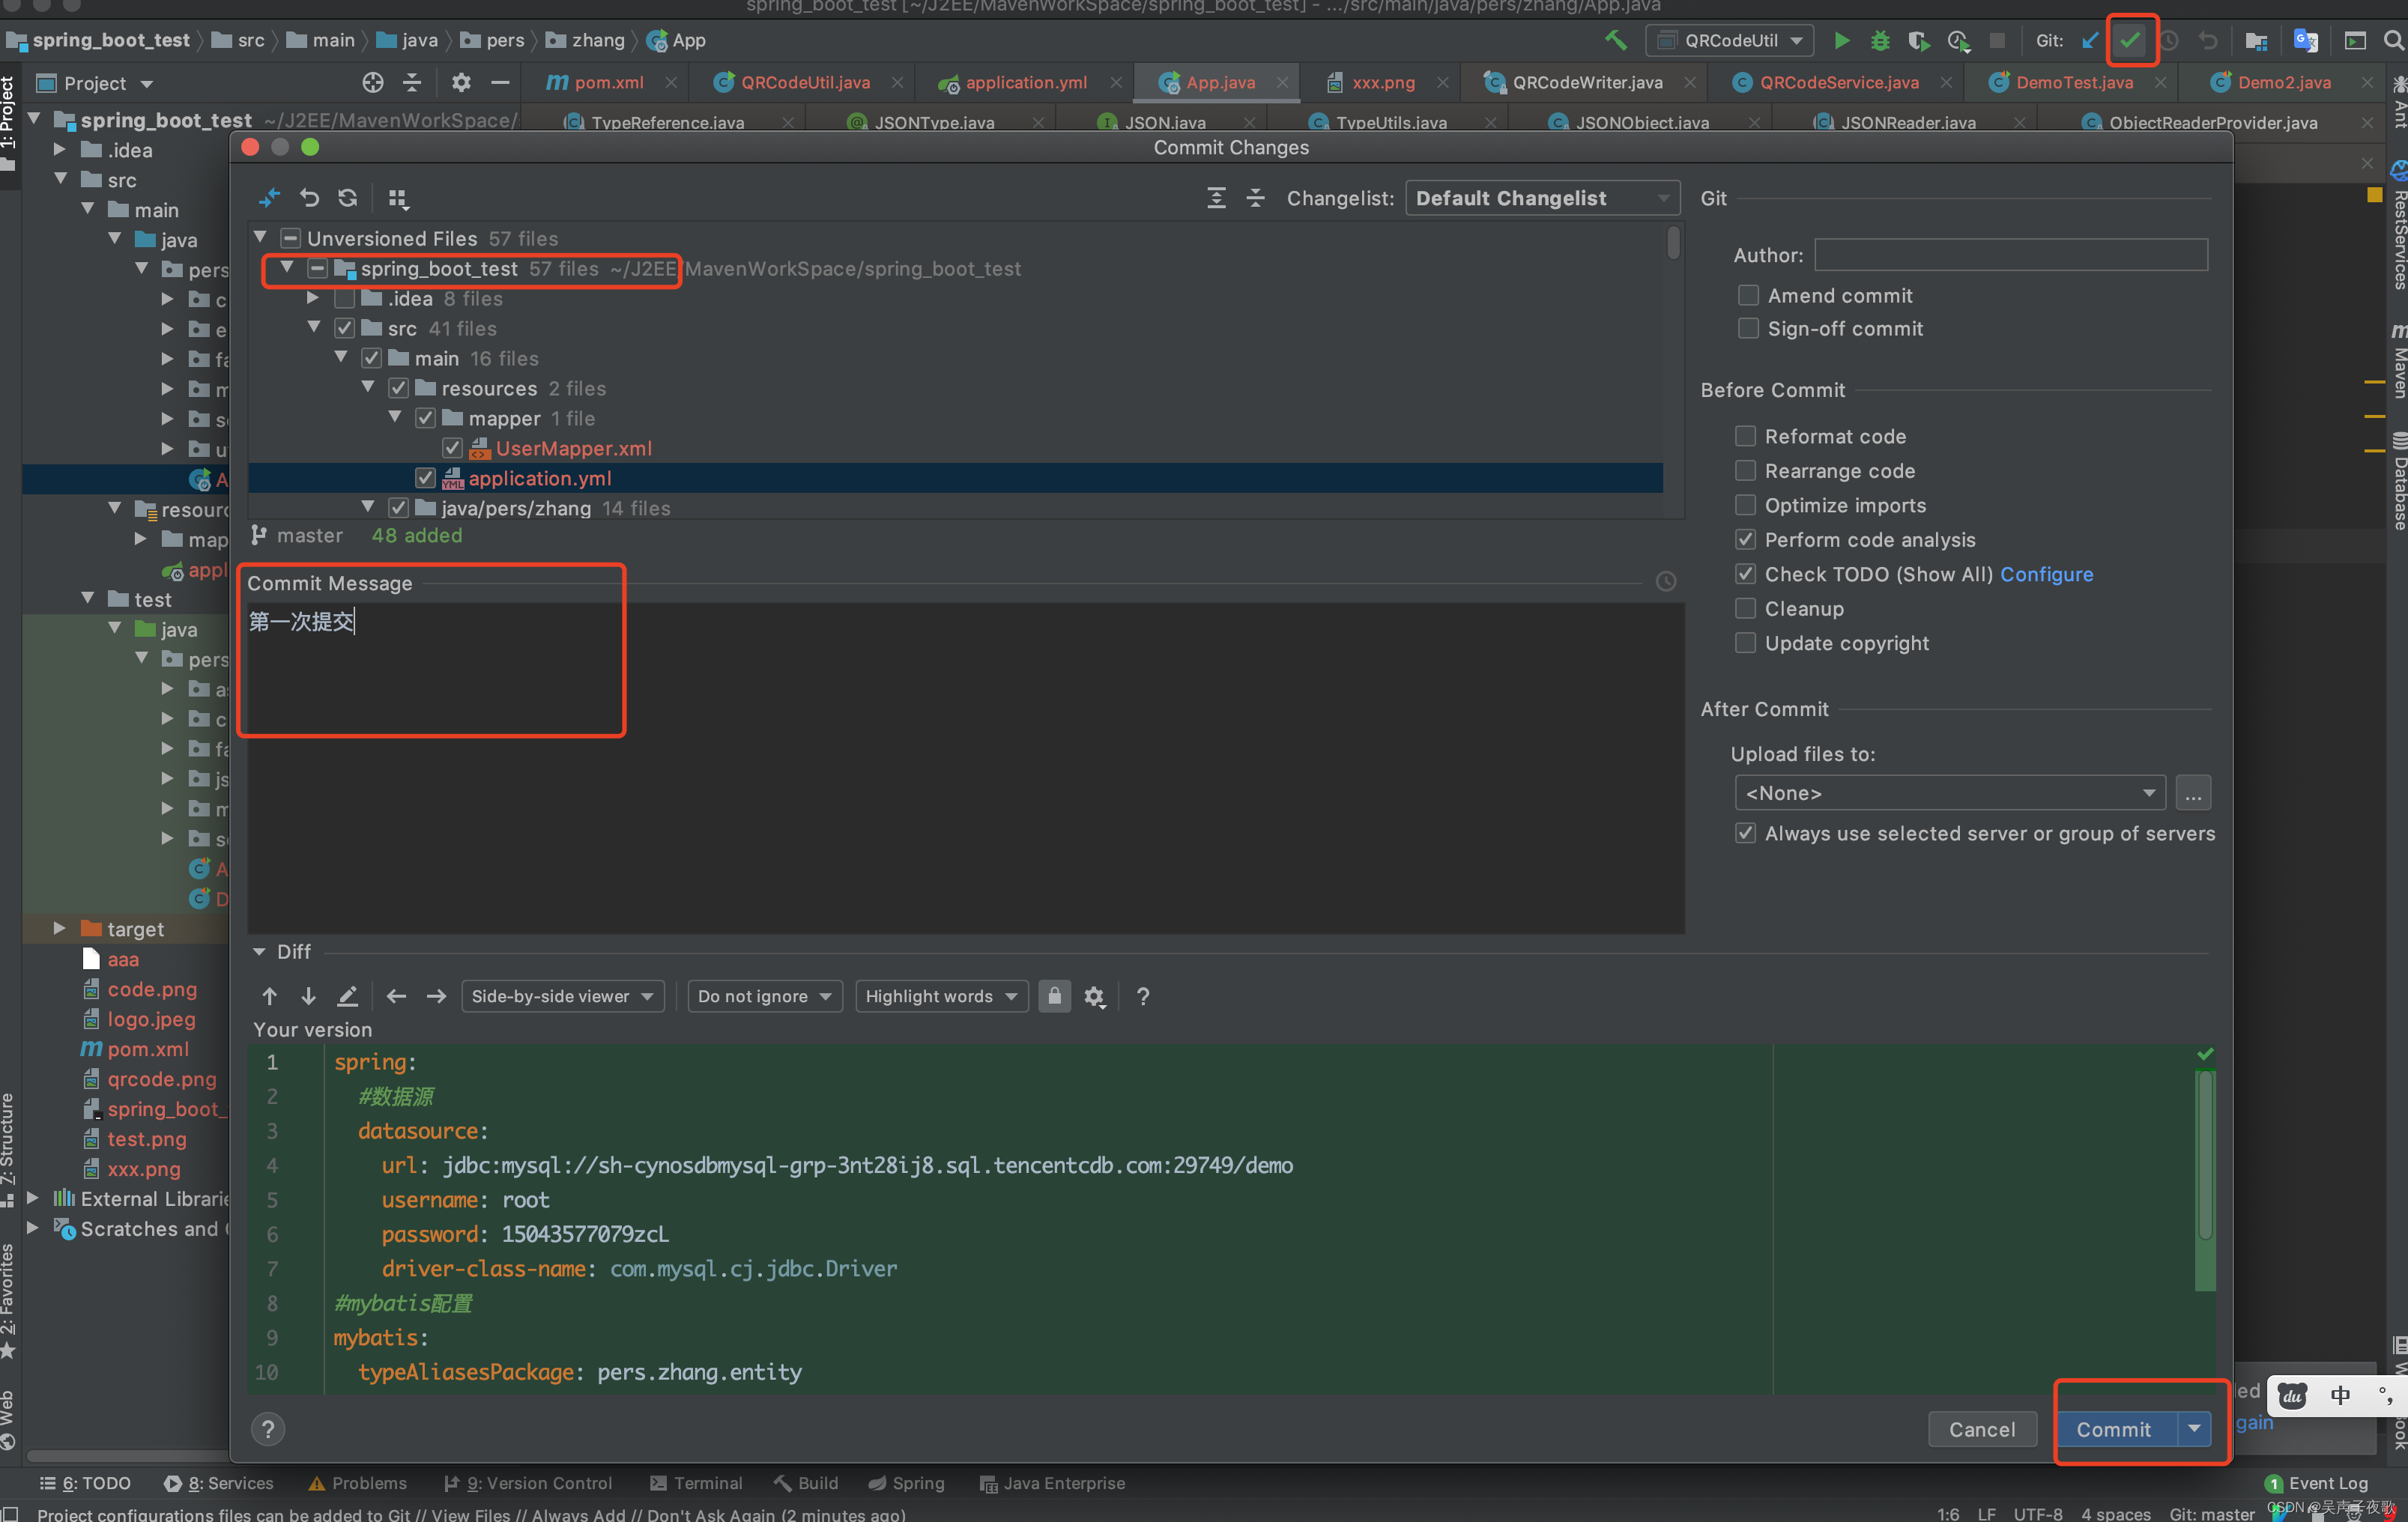The width and height of the screenshot is (2408, 1522).
Task: Click the dialog help button at bottom left
Action: 267,1429
